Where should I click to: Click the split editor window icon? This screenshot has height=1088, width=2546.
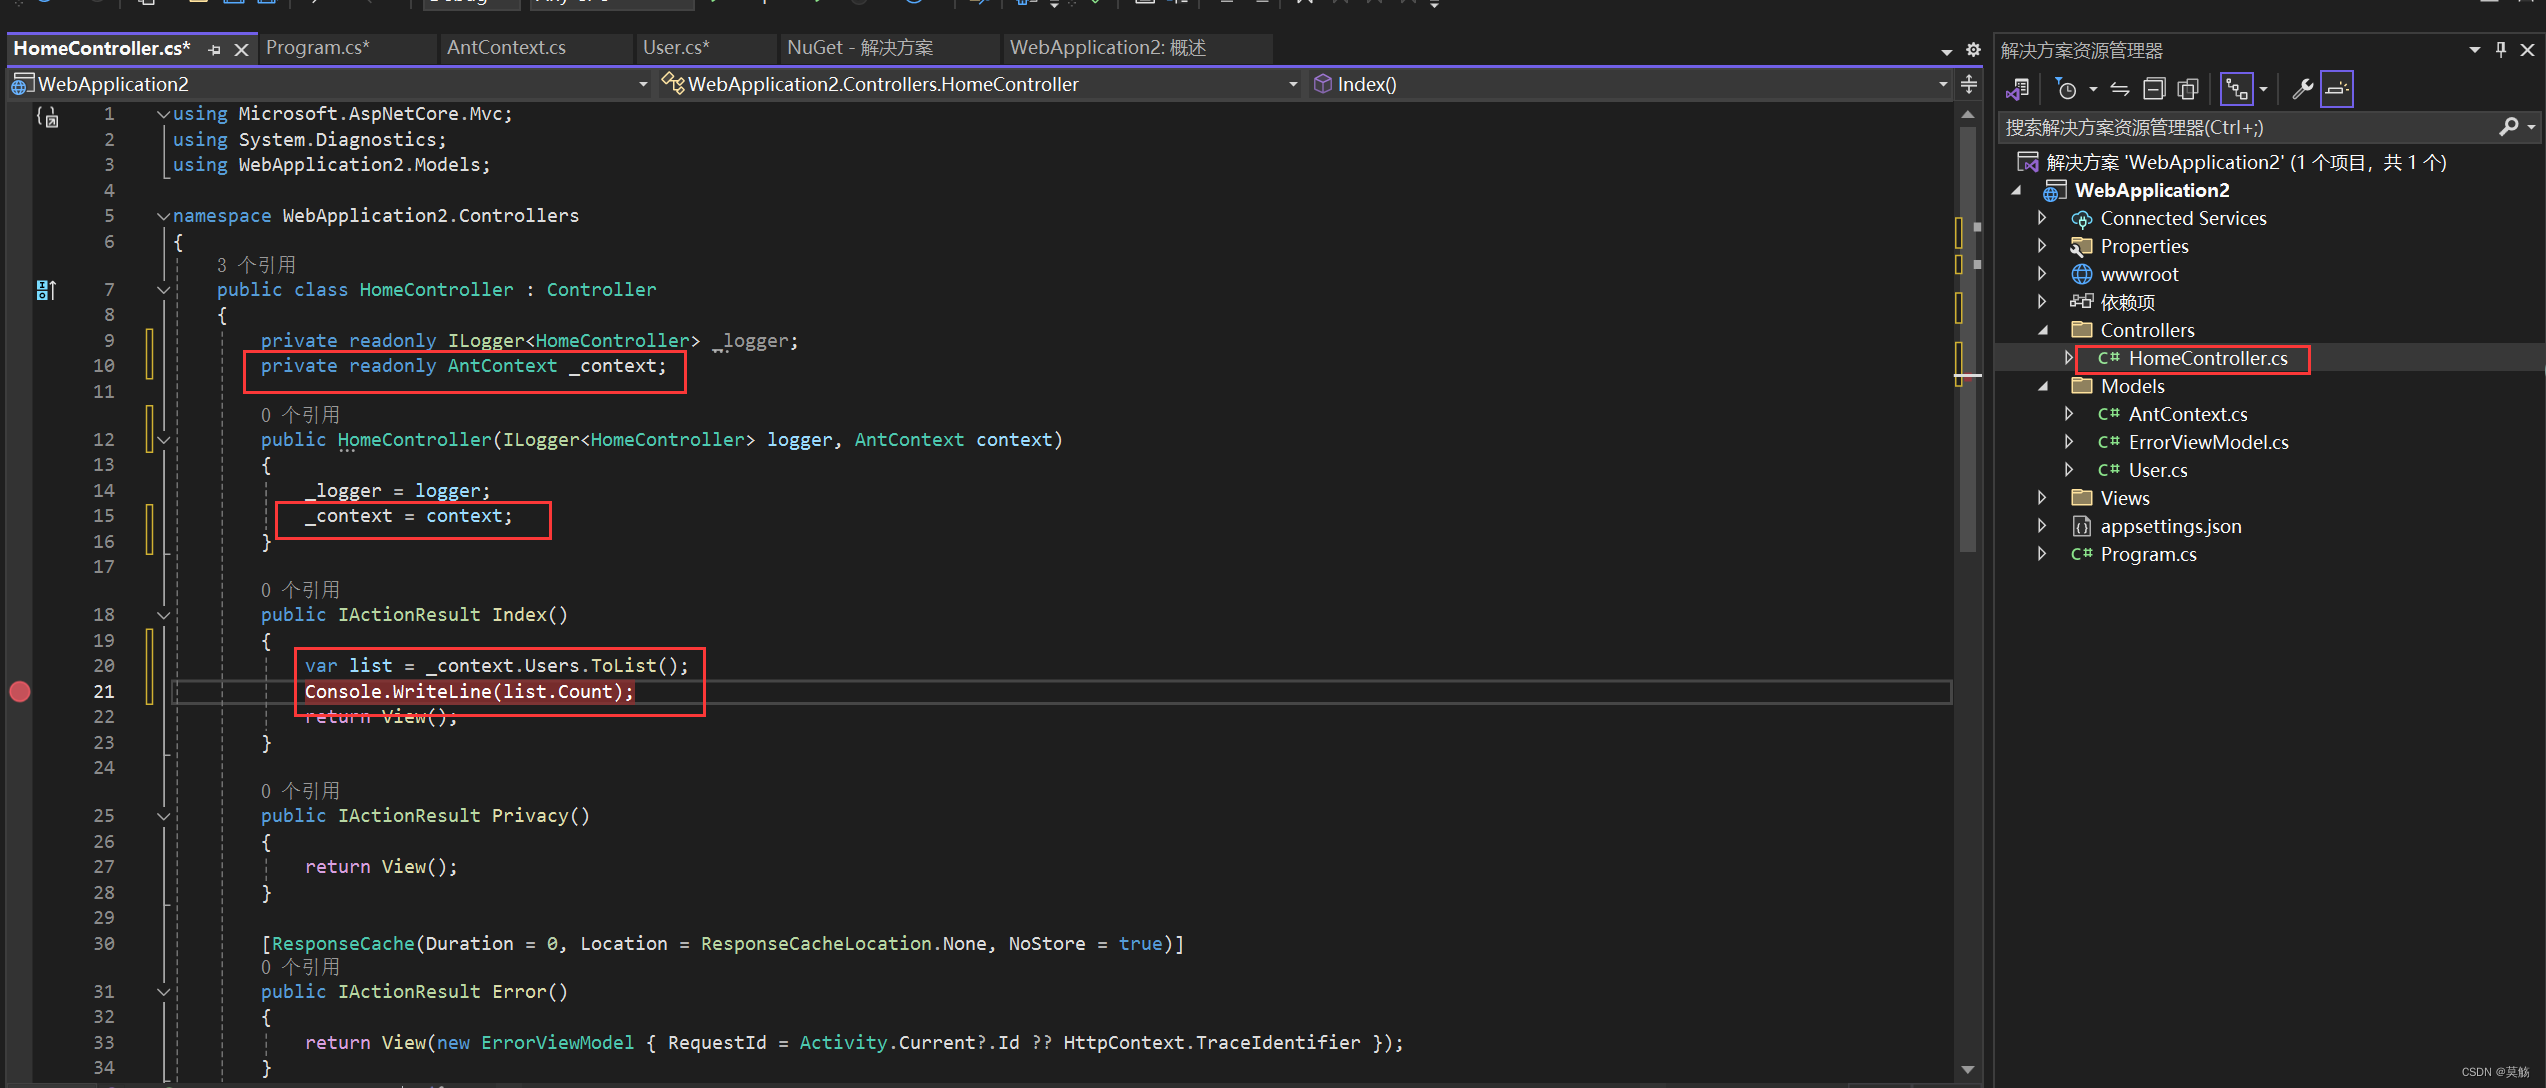pos(1968,84)
